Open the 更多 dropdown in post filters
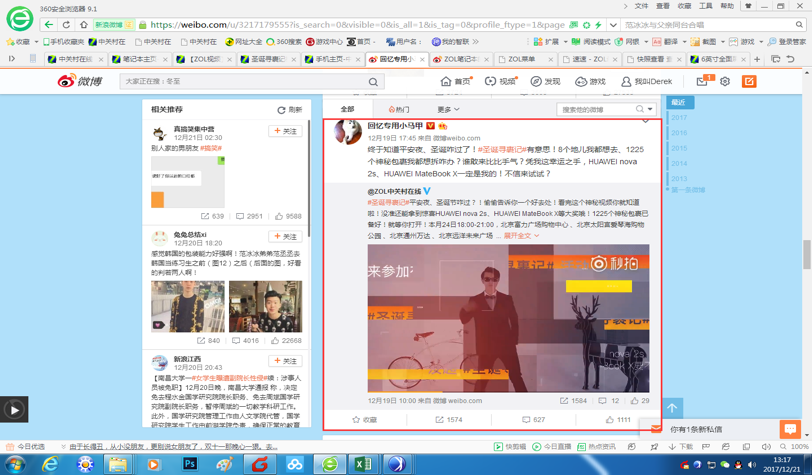The image size is (812, 475). pyautogui.click(x=448, y=109)
